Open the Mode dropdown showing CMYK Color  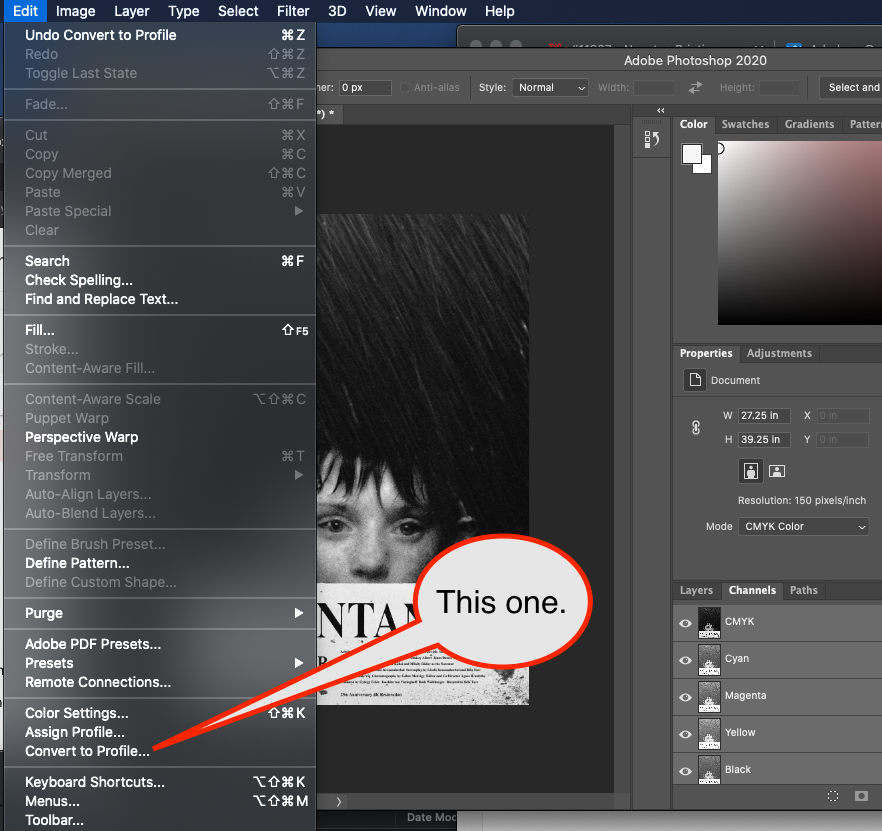(x=805, y=526)
